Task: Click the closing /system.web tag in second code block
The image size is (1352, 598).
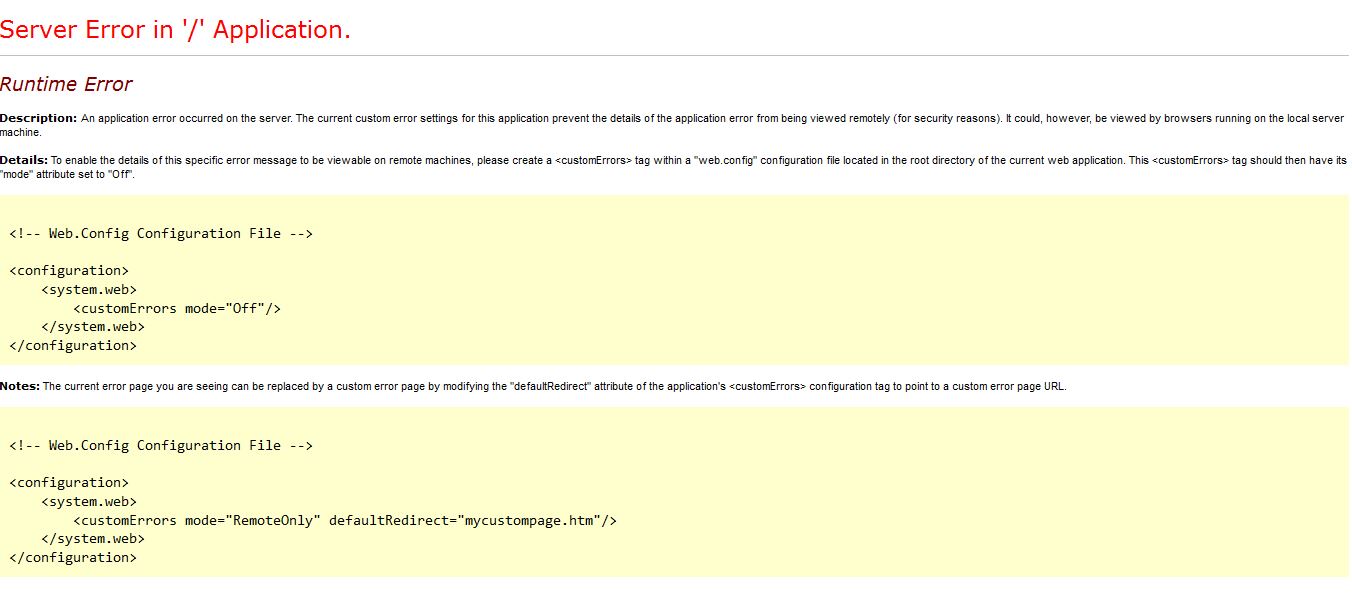Action: 93,538
